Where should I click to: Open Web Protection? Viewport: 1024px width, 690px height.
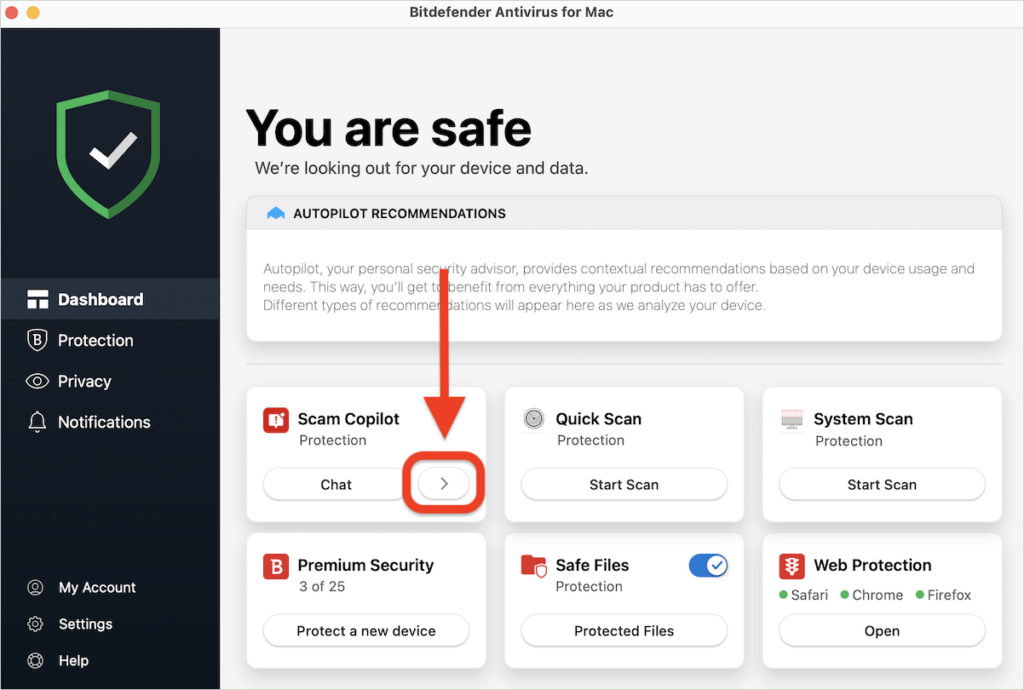tap(881, 631)
